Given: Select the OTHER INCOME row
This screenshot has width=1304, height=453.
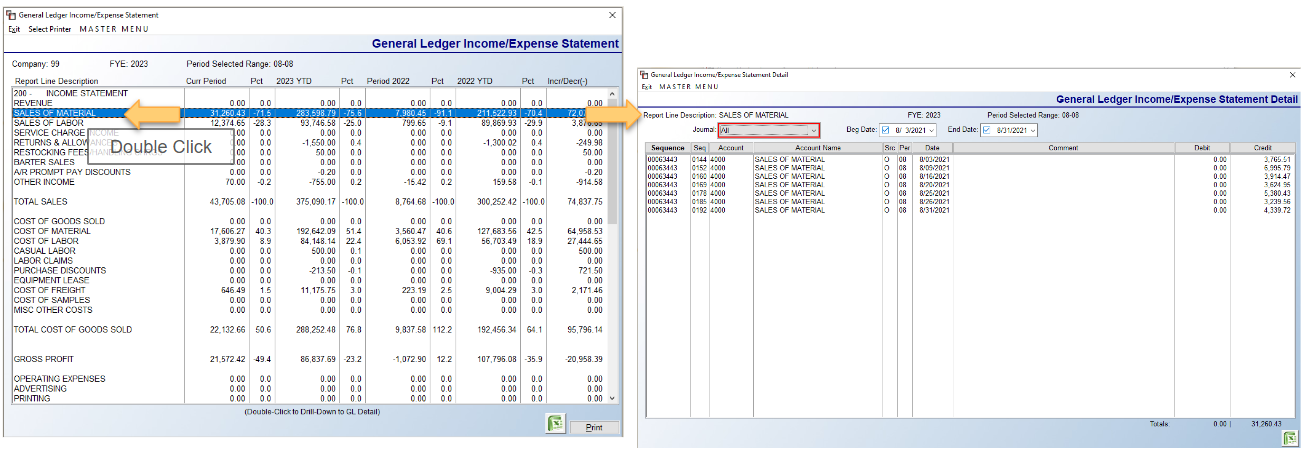Looking at the screenshot, I should (310, 182).
